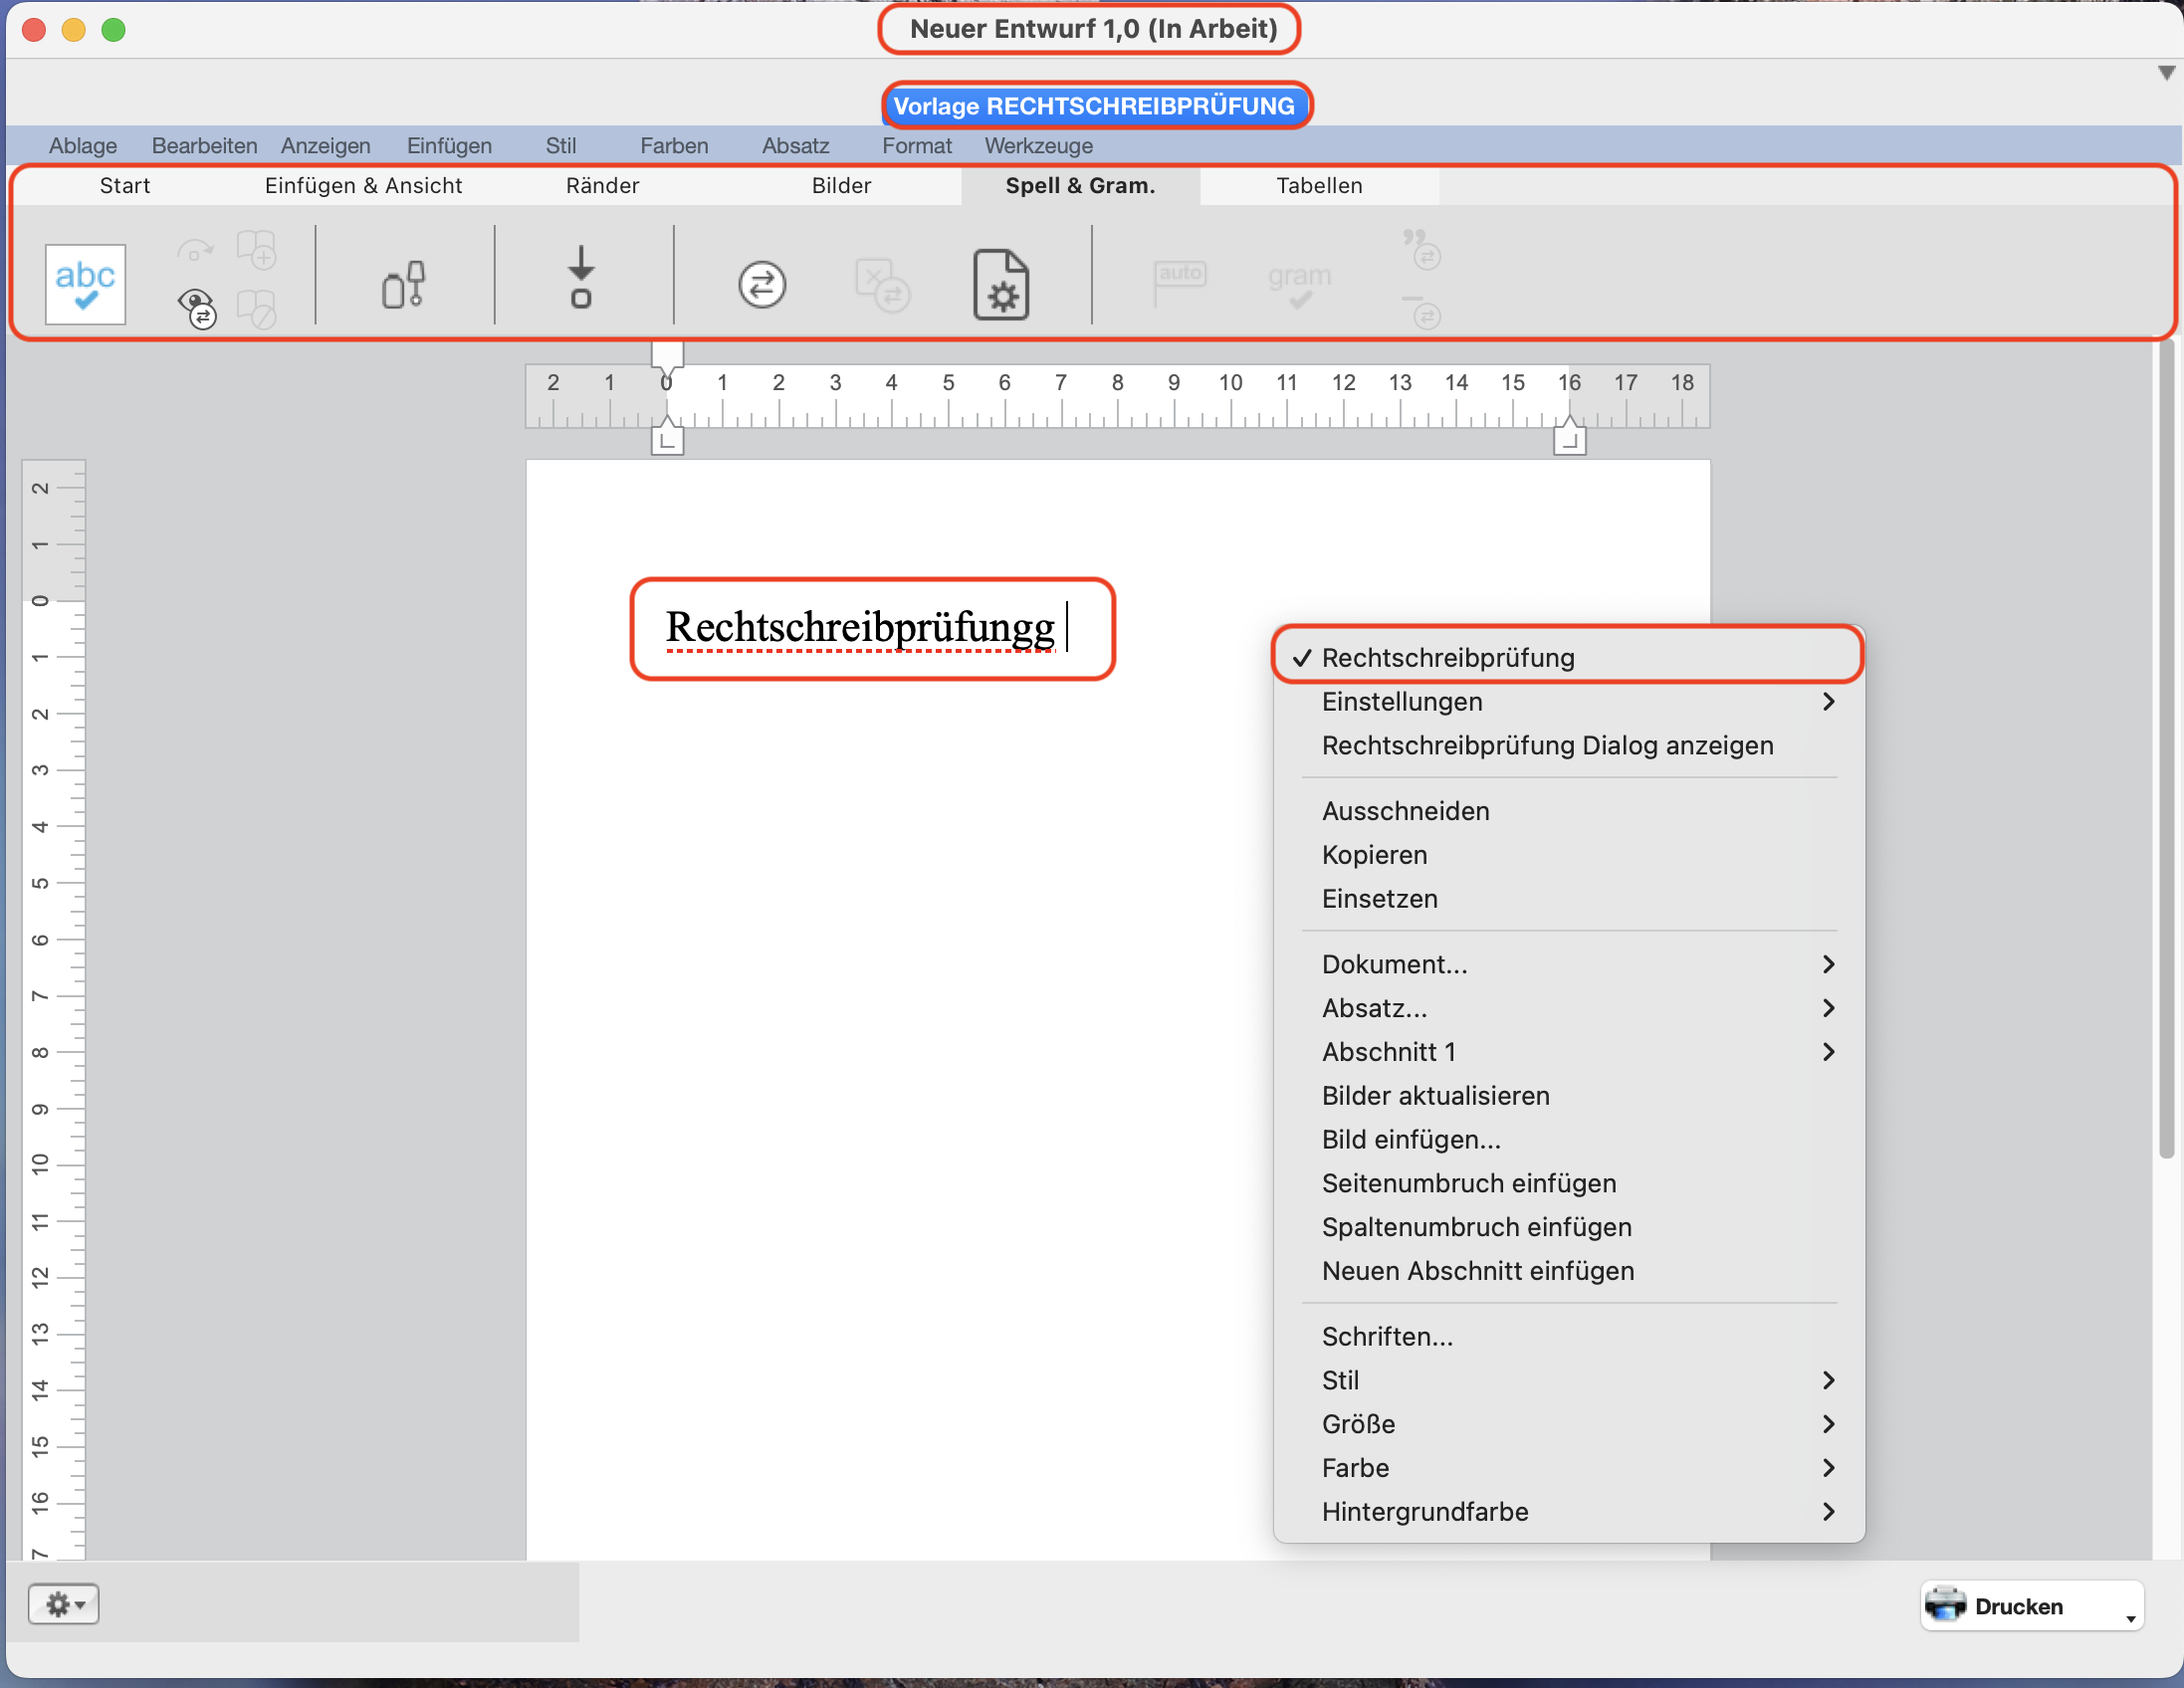Expand the Einstellungen submenu

pyautogui.click(x=1568, y=701)
